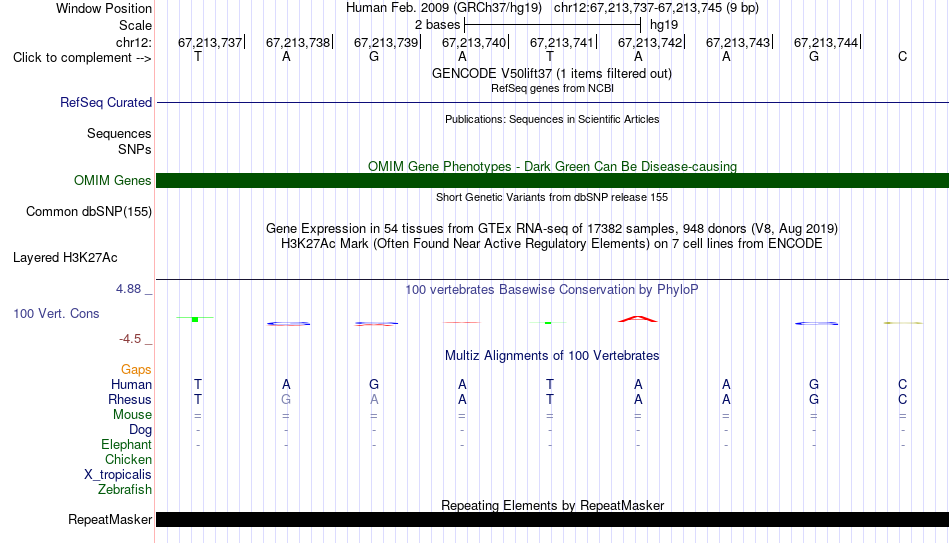950x543 pixels.
Task: Click the GENCODE V50lift37 track title
Action: click(x=551, y=73)
